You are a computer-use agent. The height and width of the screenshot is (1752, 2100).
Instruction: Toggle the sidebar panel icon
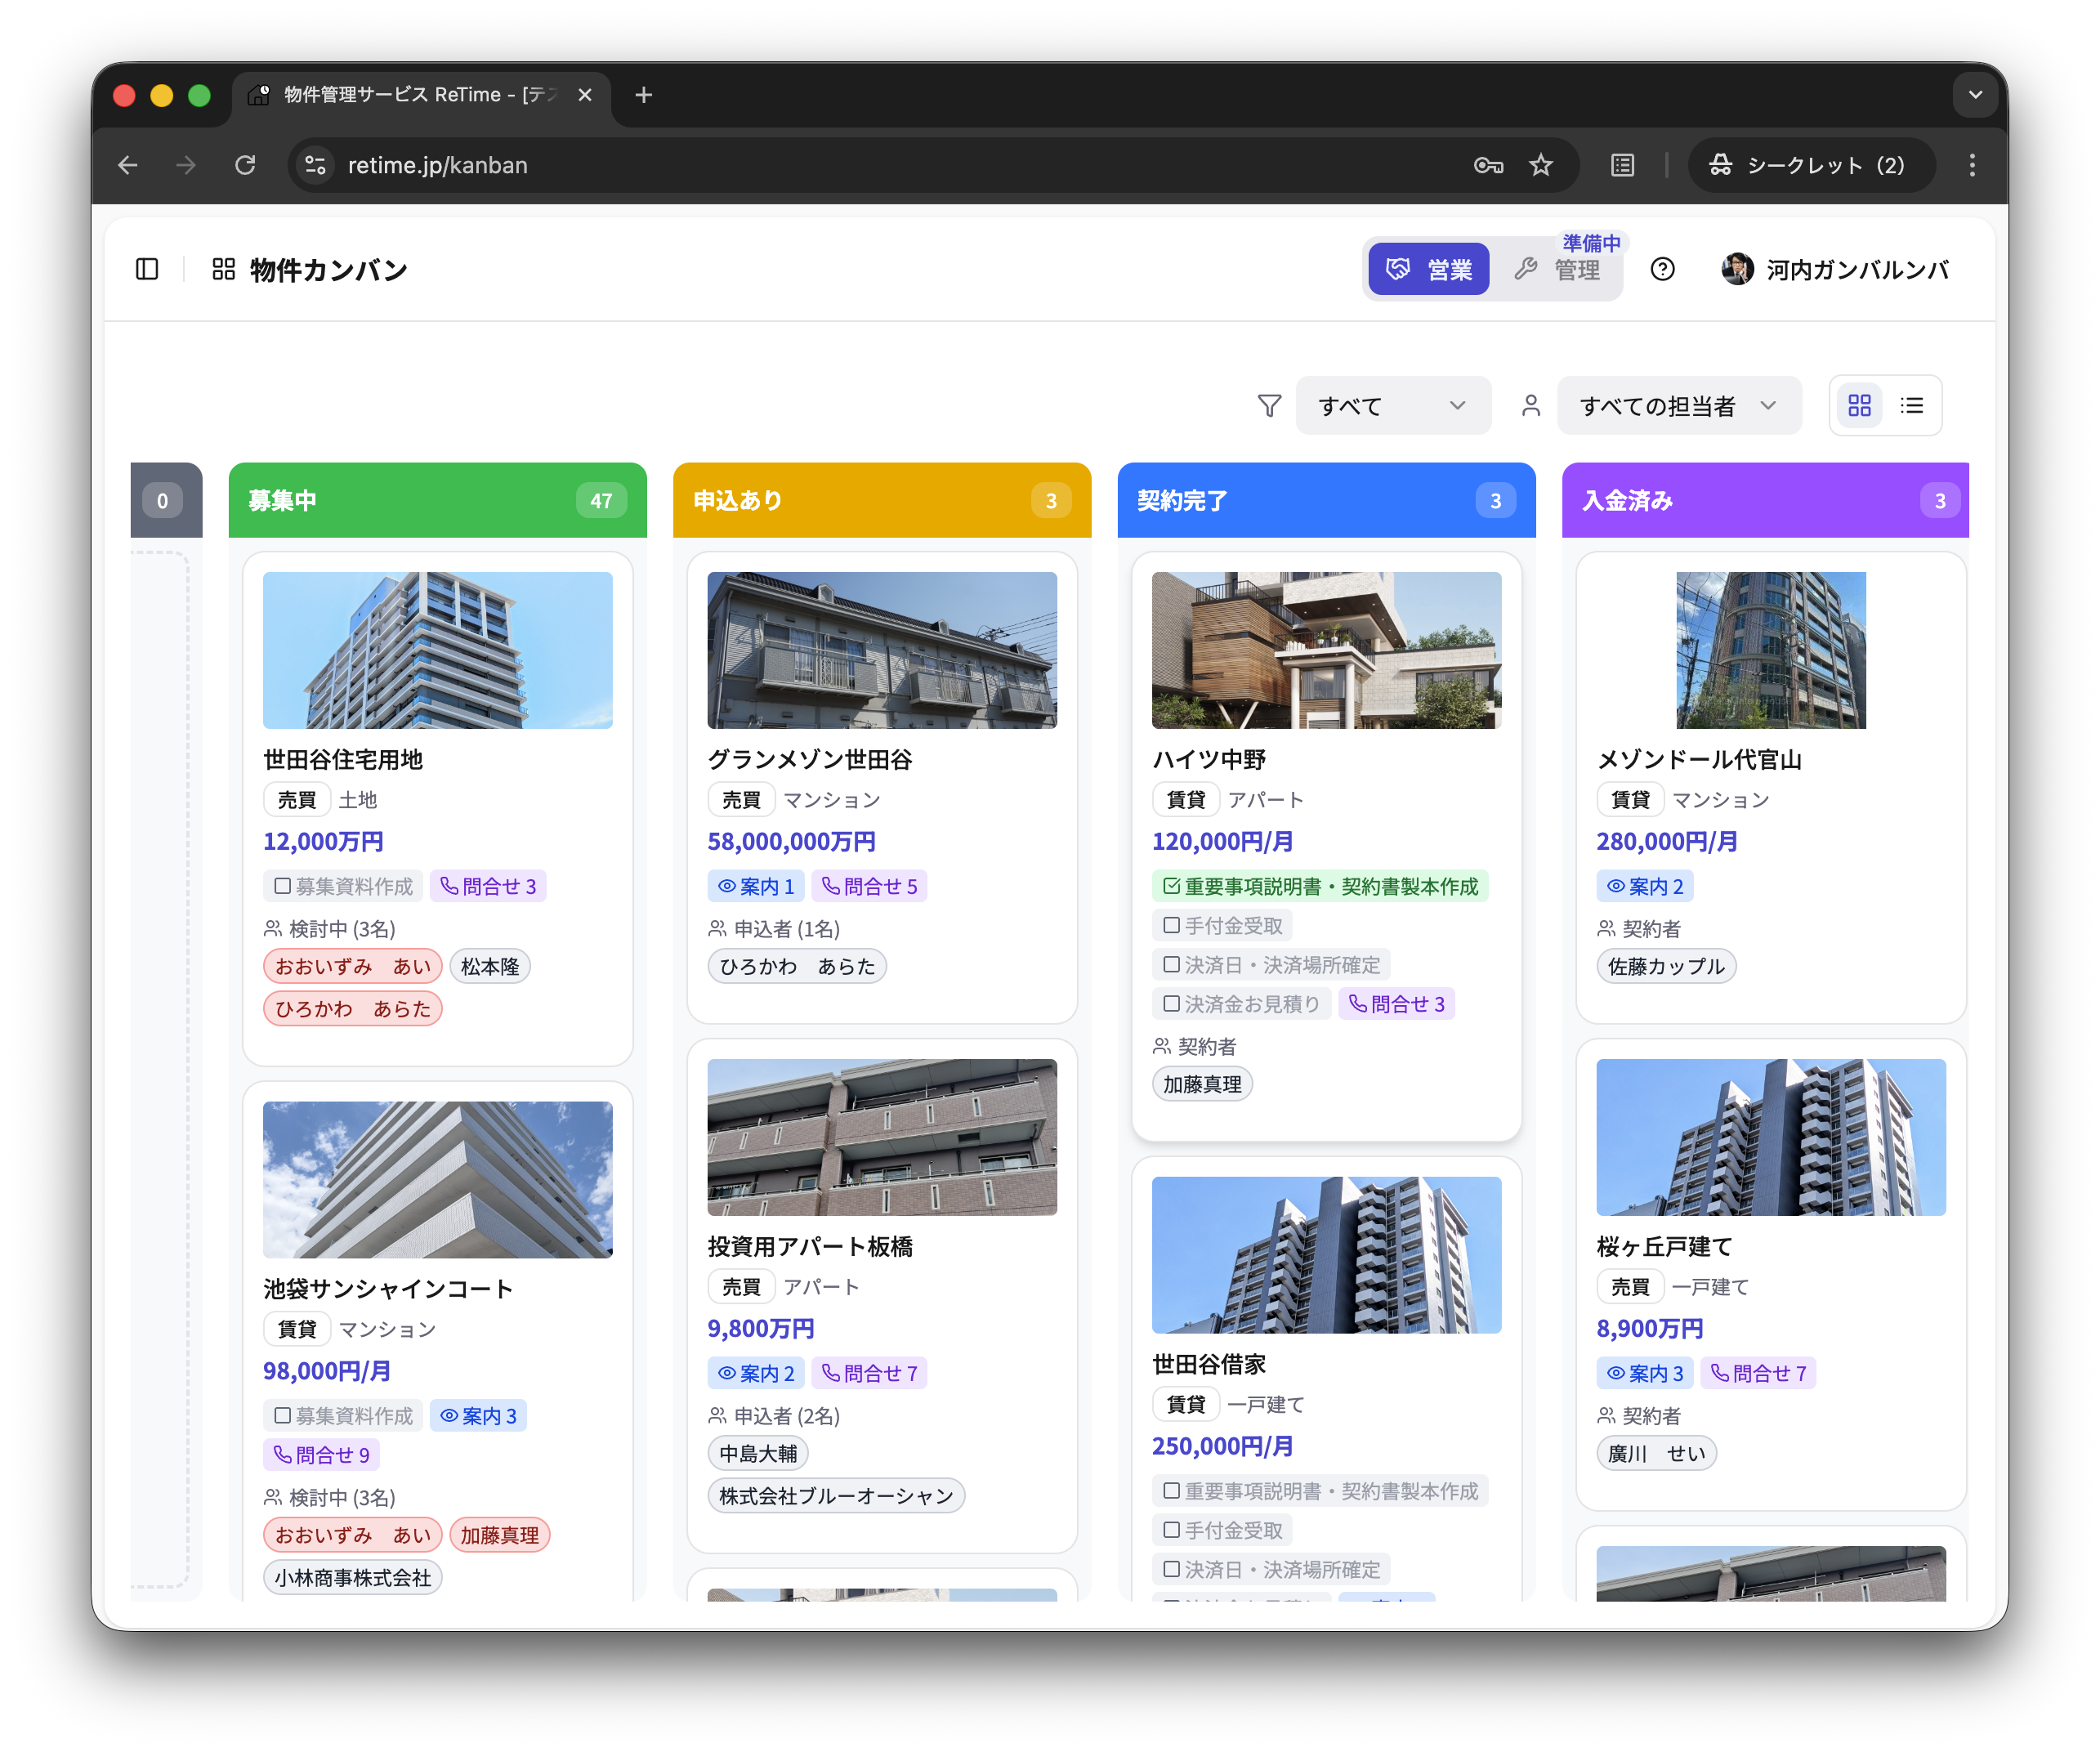(x=147, y=269)
